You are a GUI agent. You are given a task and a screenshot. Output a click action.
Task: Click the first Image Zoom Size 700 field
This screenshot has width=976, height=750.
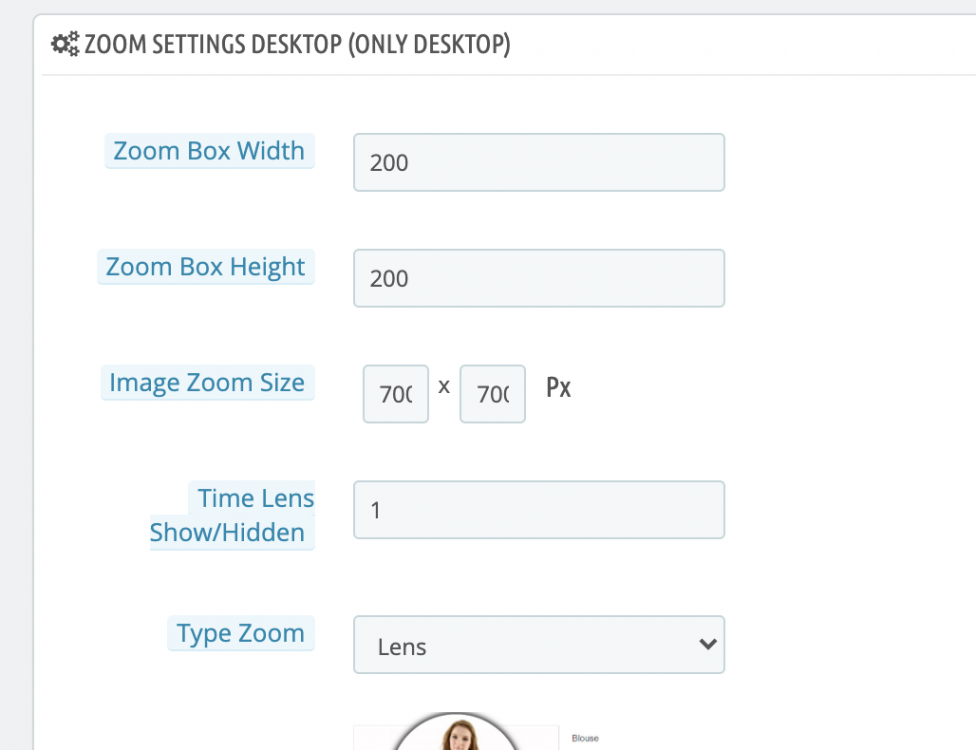[x=395, y=393]
